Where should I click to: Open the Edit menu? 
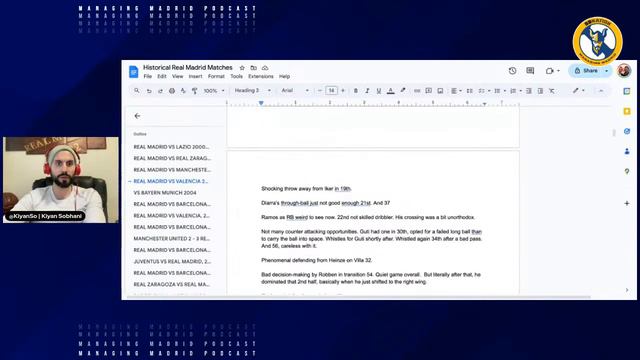(x=162, y=76)
